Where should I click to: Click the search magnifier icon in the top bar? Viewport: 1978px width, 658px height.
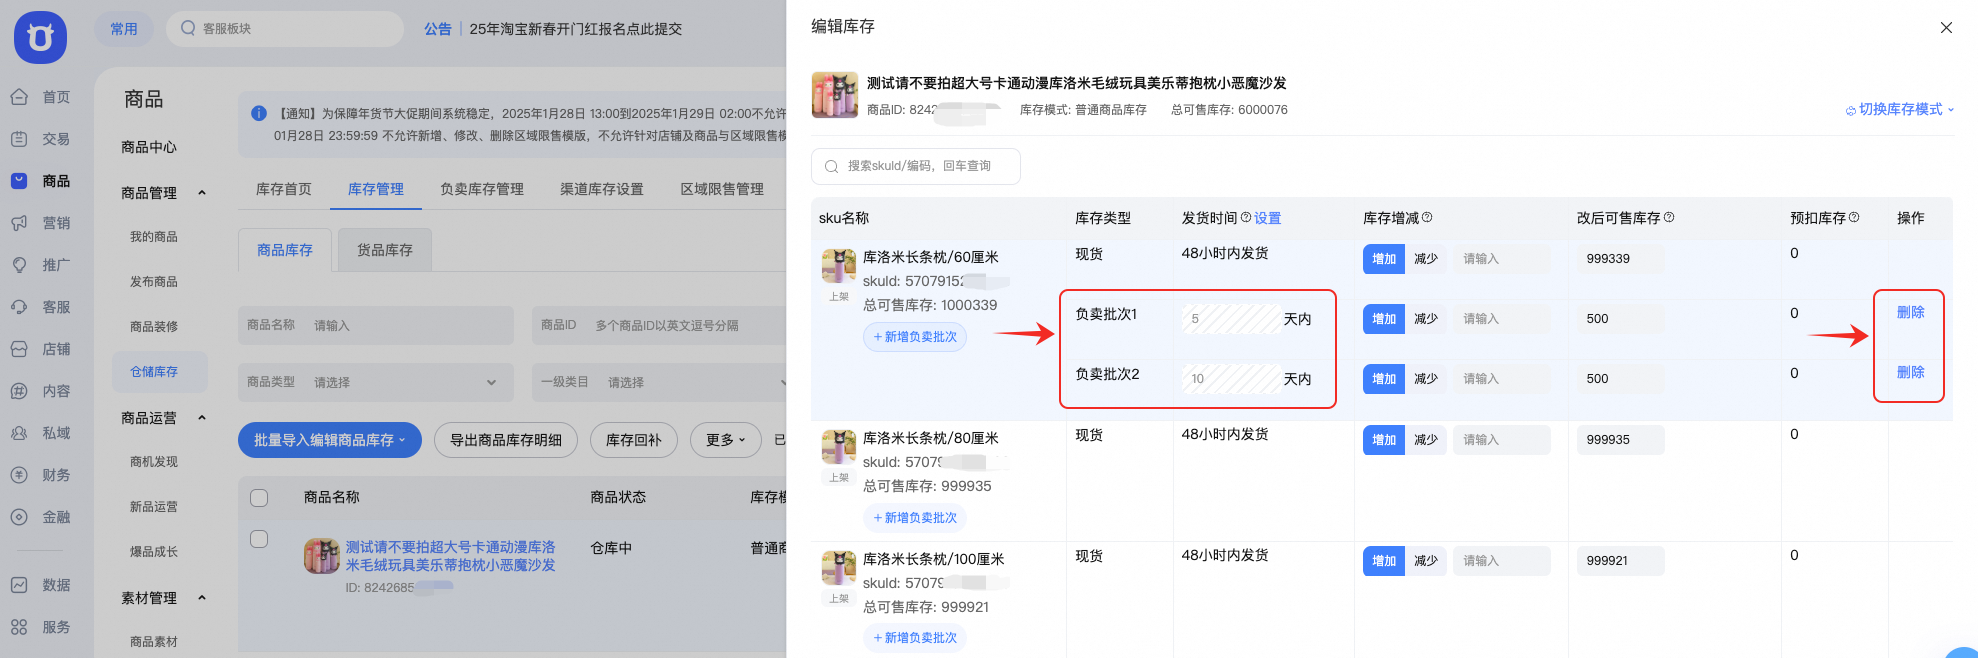coord(188,28)
